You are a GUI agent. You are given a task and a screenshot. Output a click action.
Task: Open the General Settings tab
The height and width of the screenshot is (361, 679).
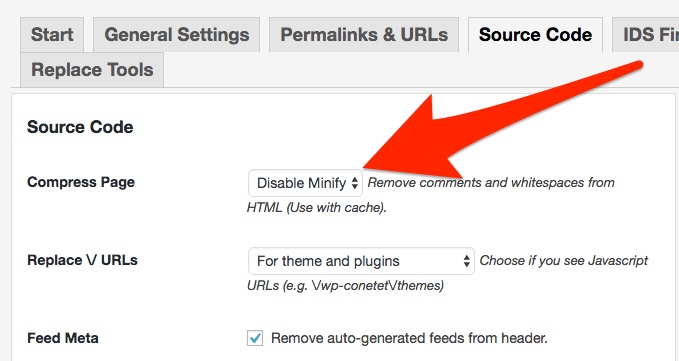click(x=177, y=35)
